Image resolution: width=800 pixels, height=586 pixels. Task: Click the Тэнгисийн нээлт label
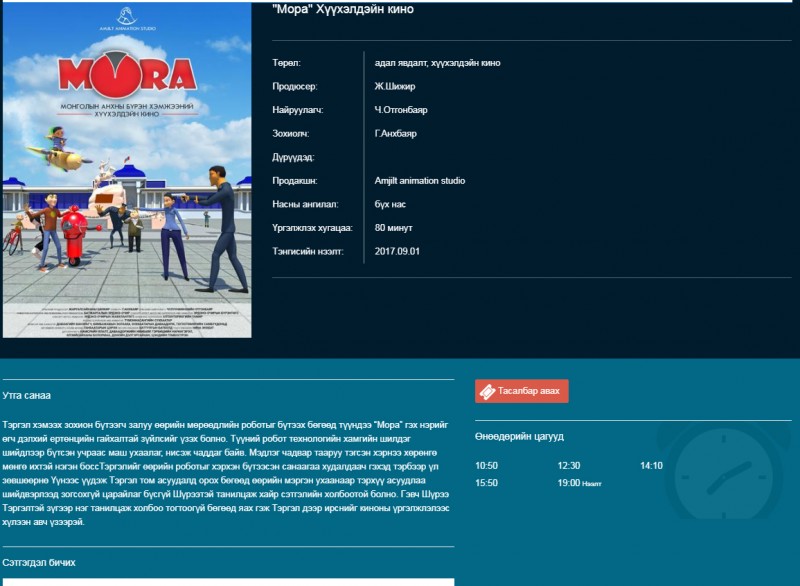(308, 251)
